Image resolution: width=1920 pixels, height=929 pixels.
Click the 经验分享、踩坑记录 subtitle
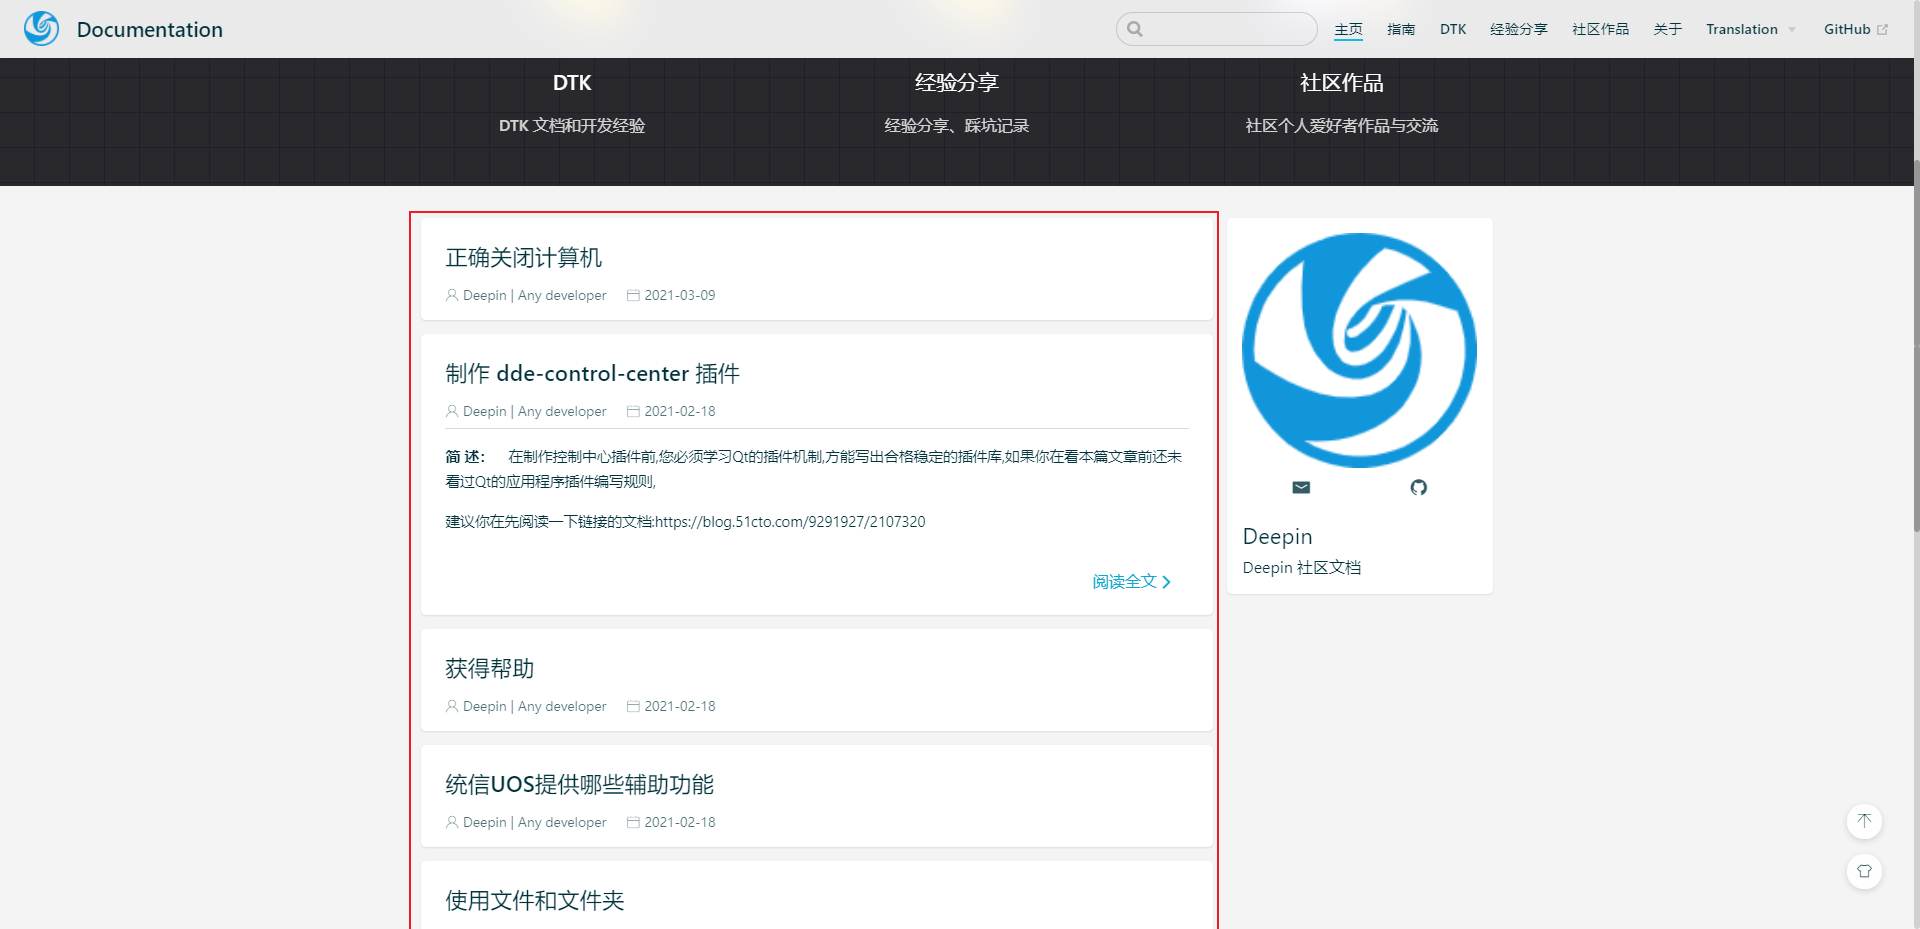[957, 126]
